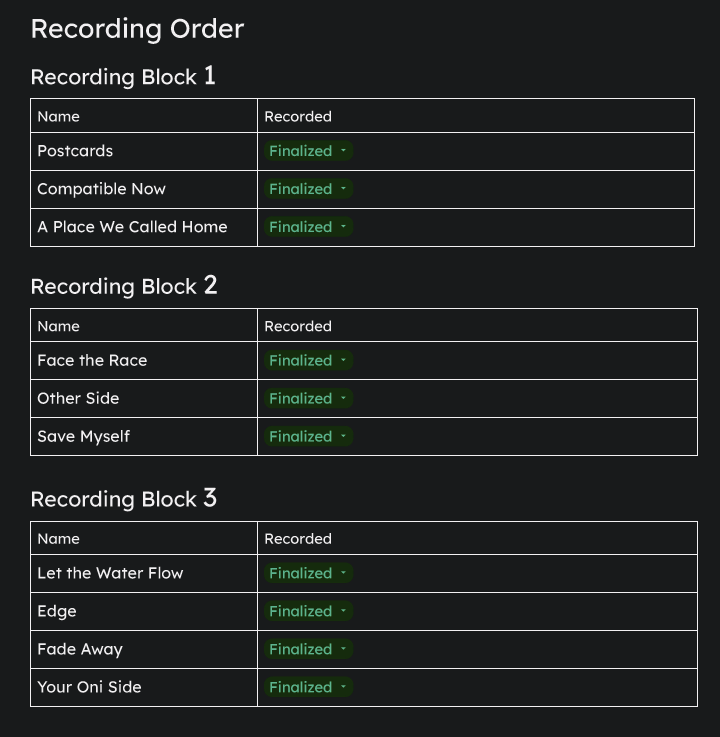Image resolution: width=720 pixels, height=737 pixels.
Task: Click the Recording Order page title
Action: tap(137, 29)
